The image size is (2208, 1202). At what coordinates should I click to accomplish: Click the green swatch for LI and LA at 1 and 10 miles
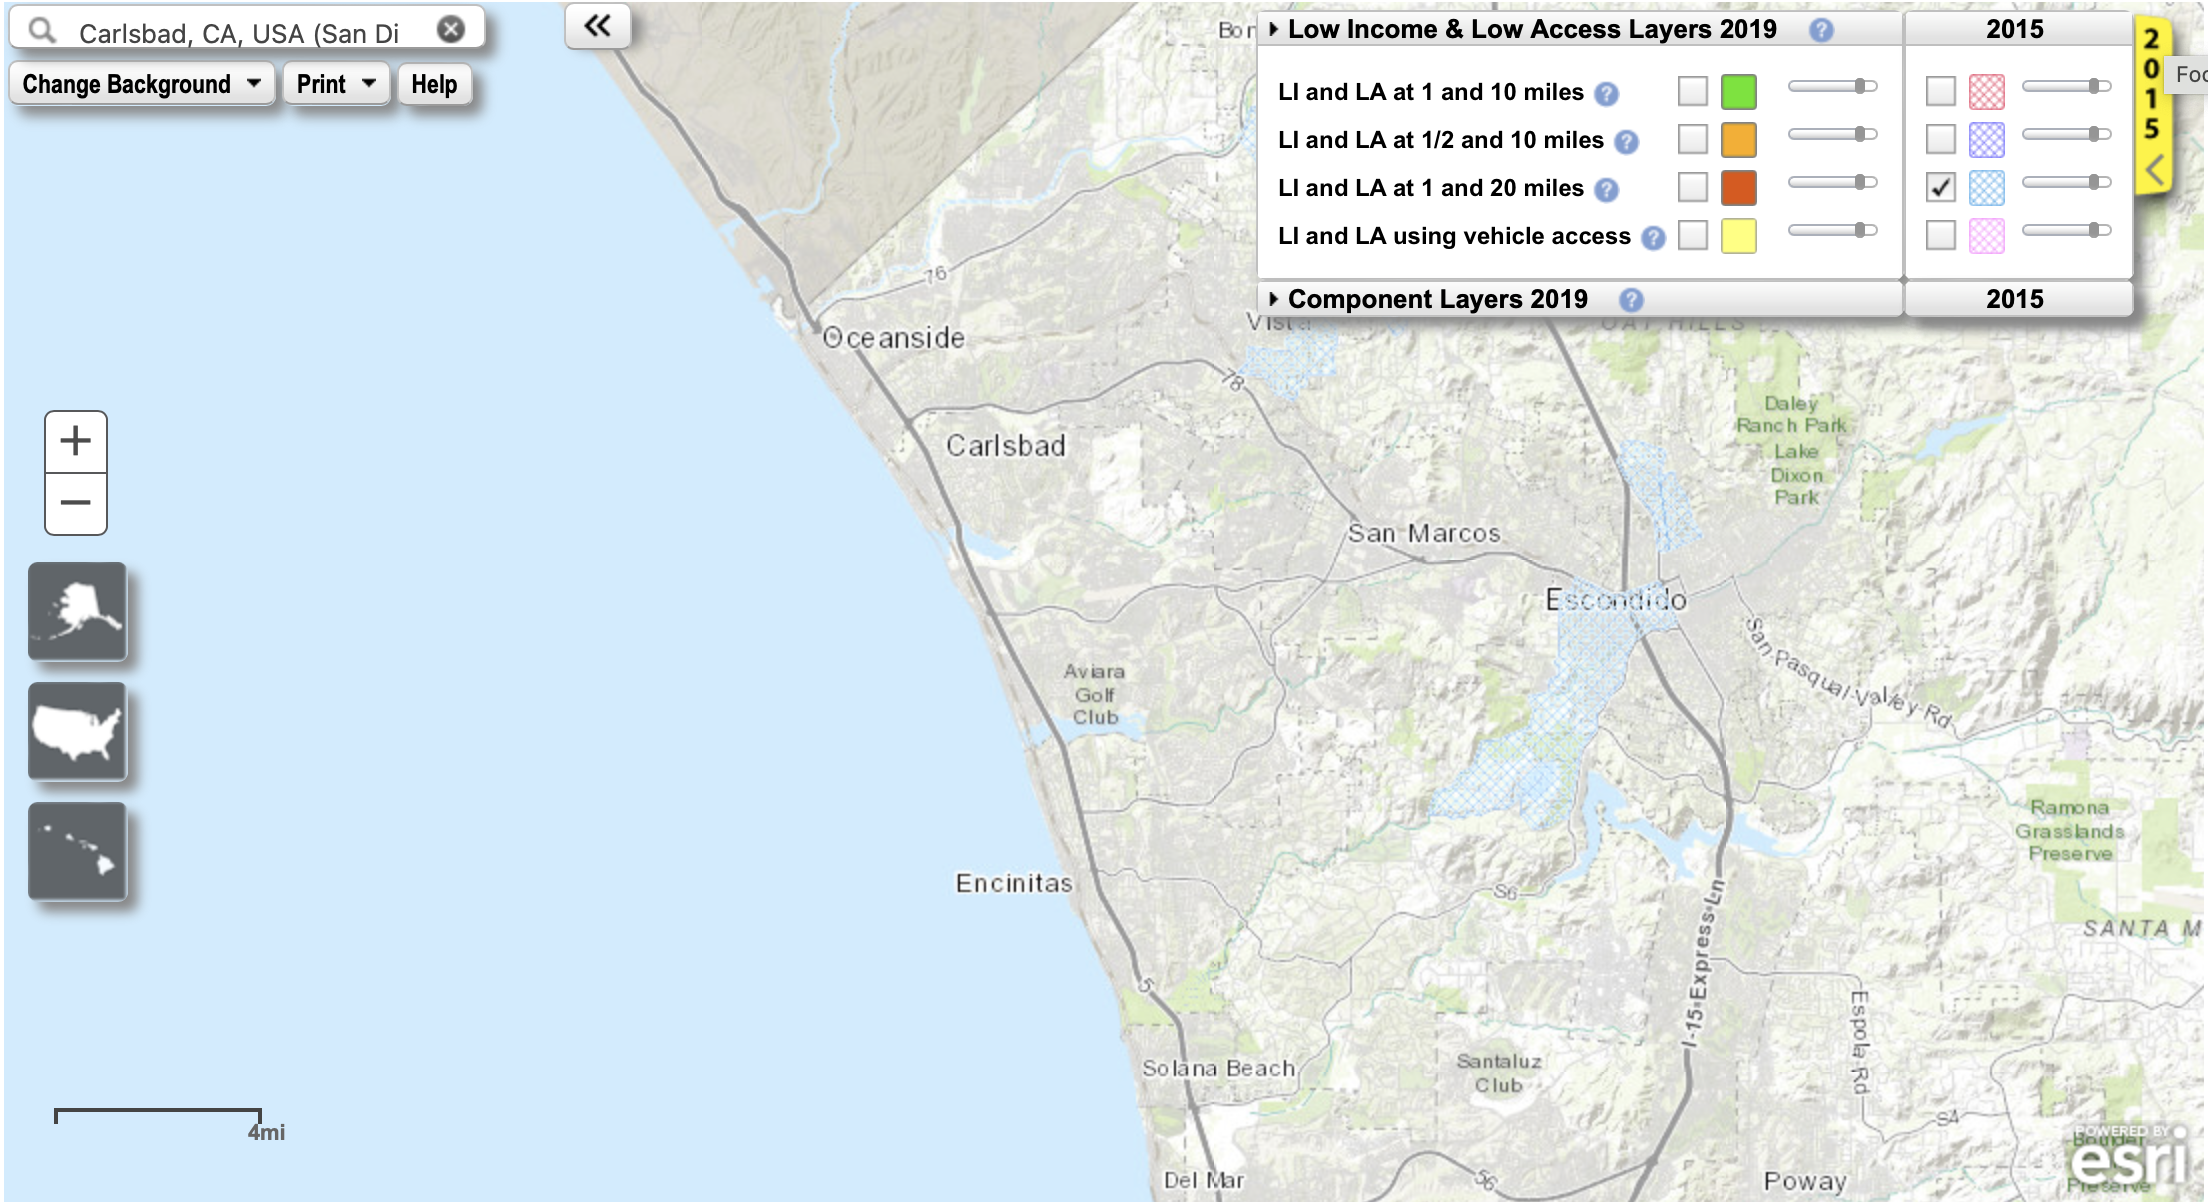(x=1739, y=91)
